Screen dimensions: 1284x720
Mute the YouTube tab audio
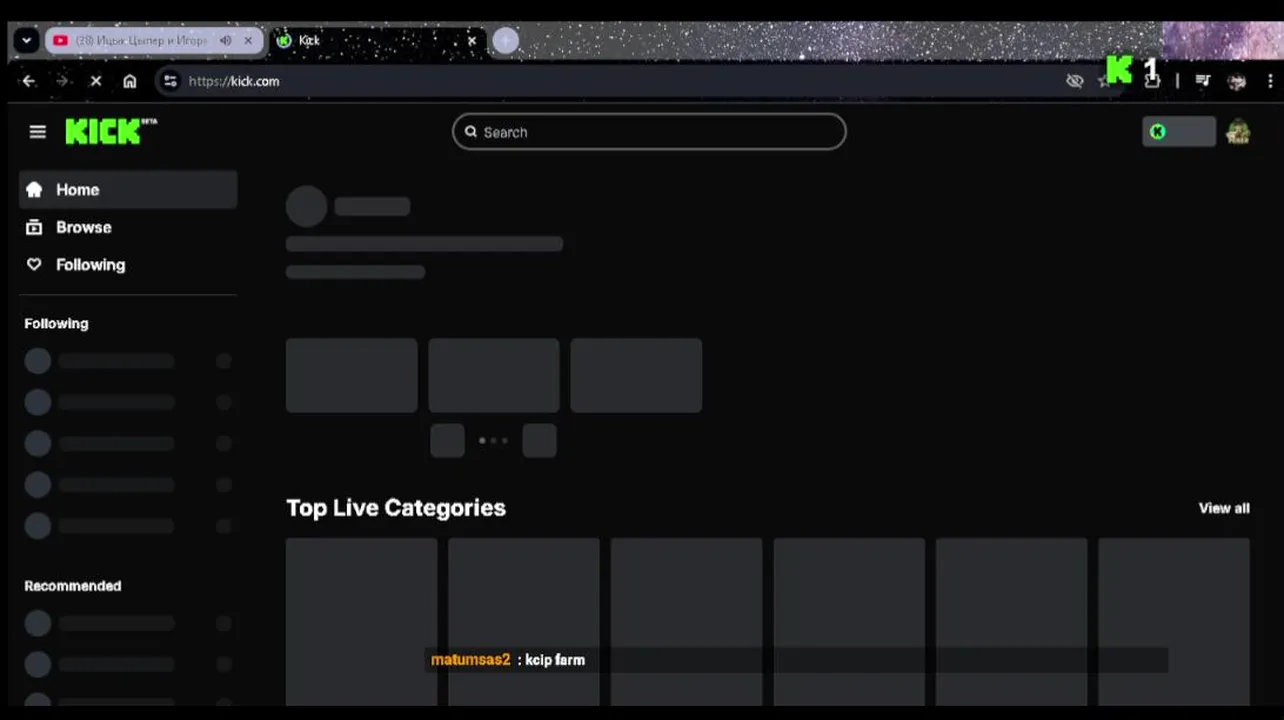pos(225,41)
